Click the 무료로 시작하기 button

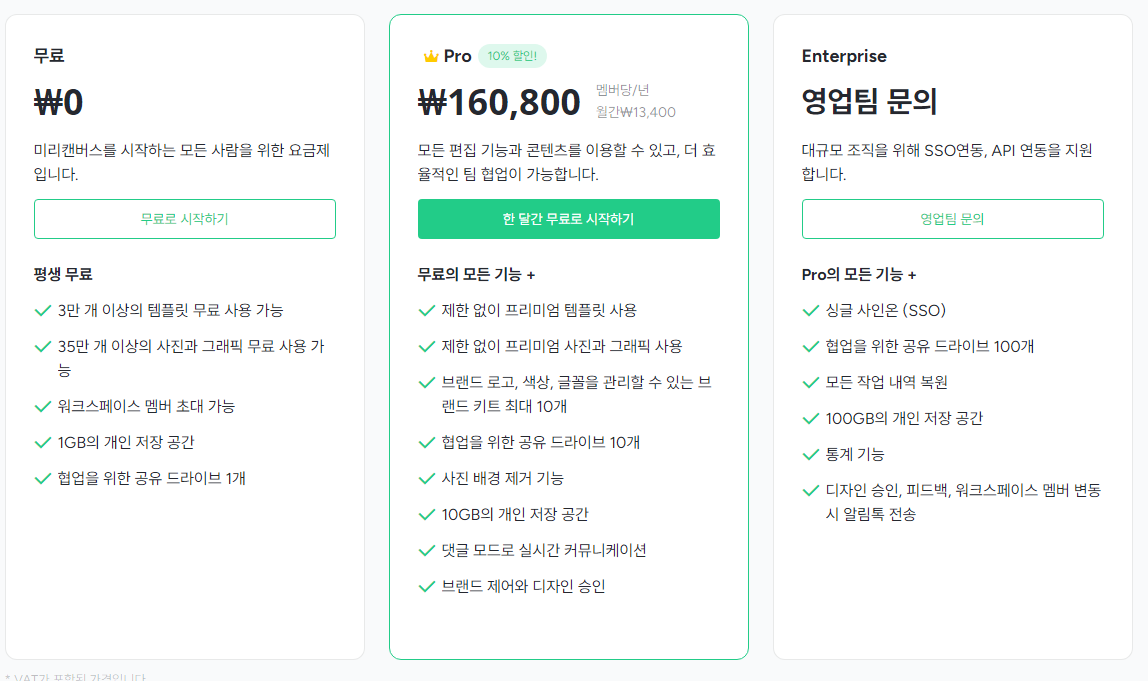(x=184, y=219)
